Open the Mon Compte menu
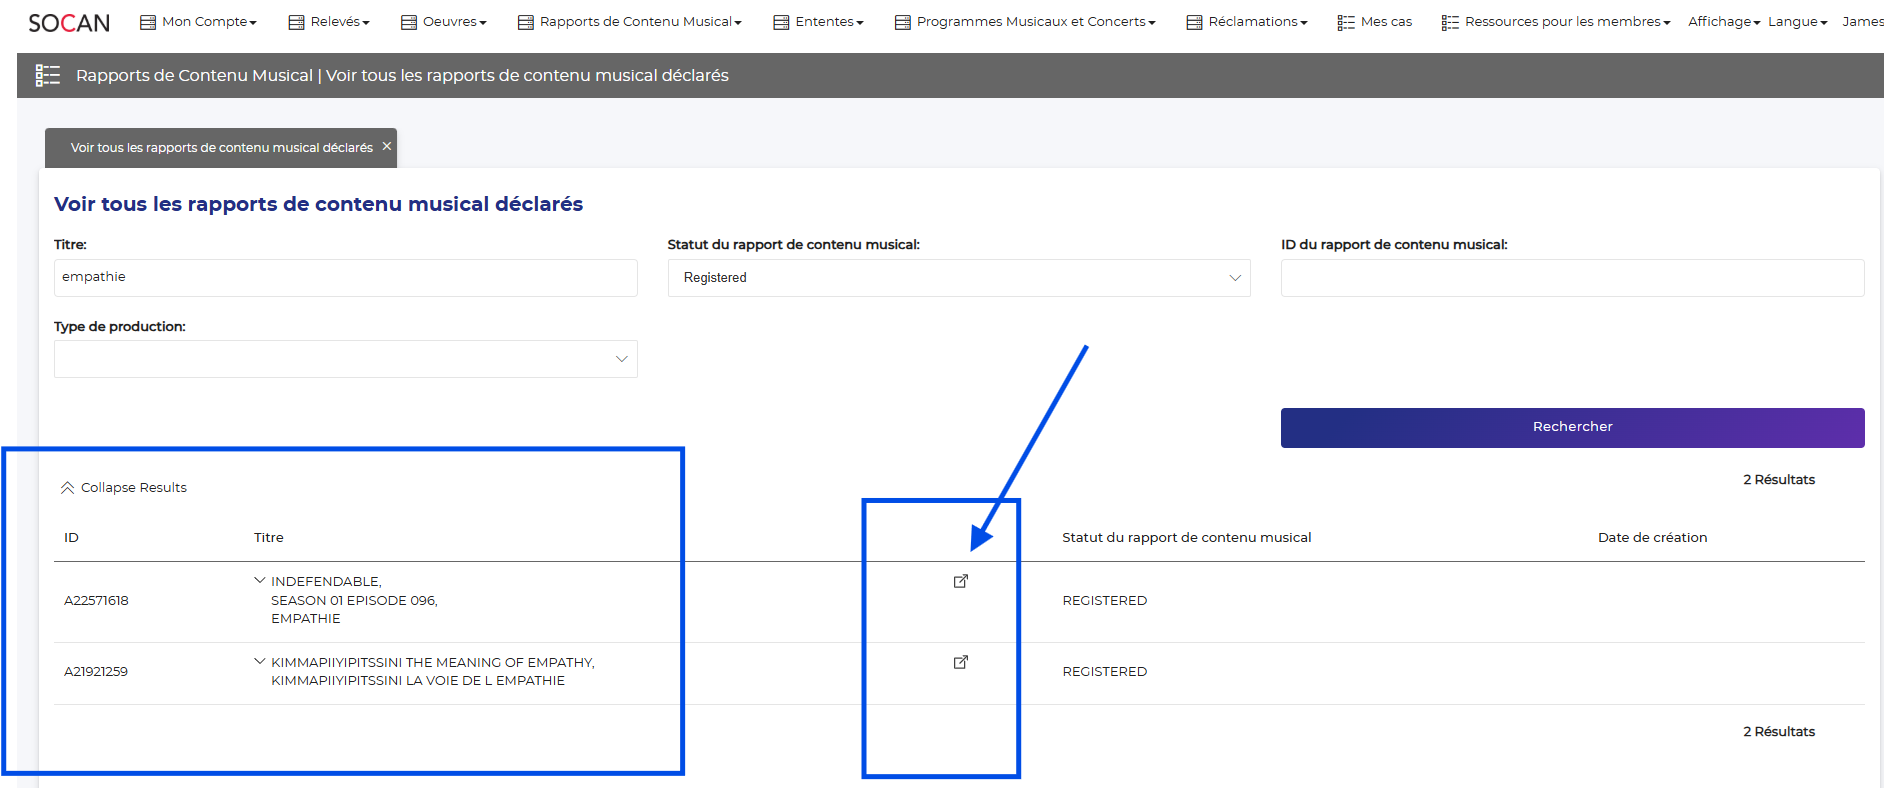 click(x=199, y=22)
